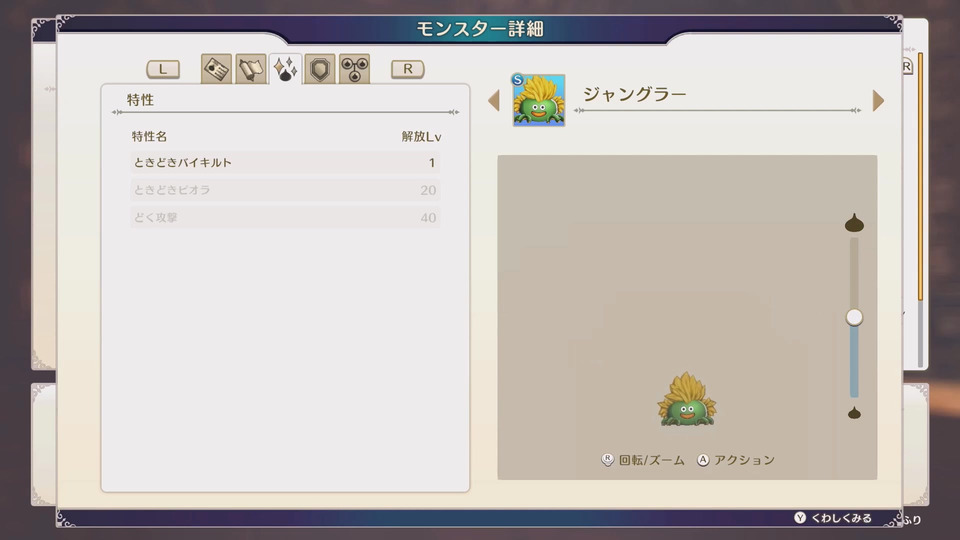
Task: Click the unlock level 20 value
Action: pos(428,190)
